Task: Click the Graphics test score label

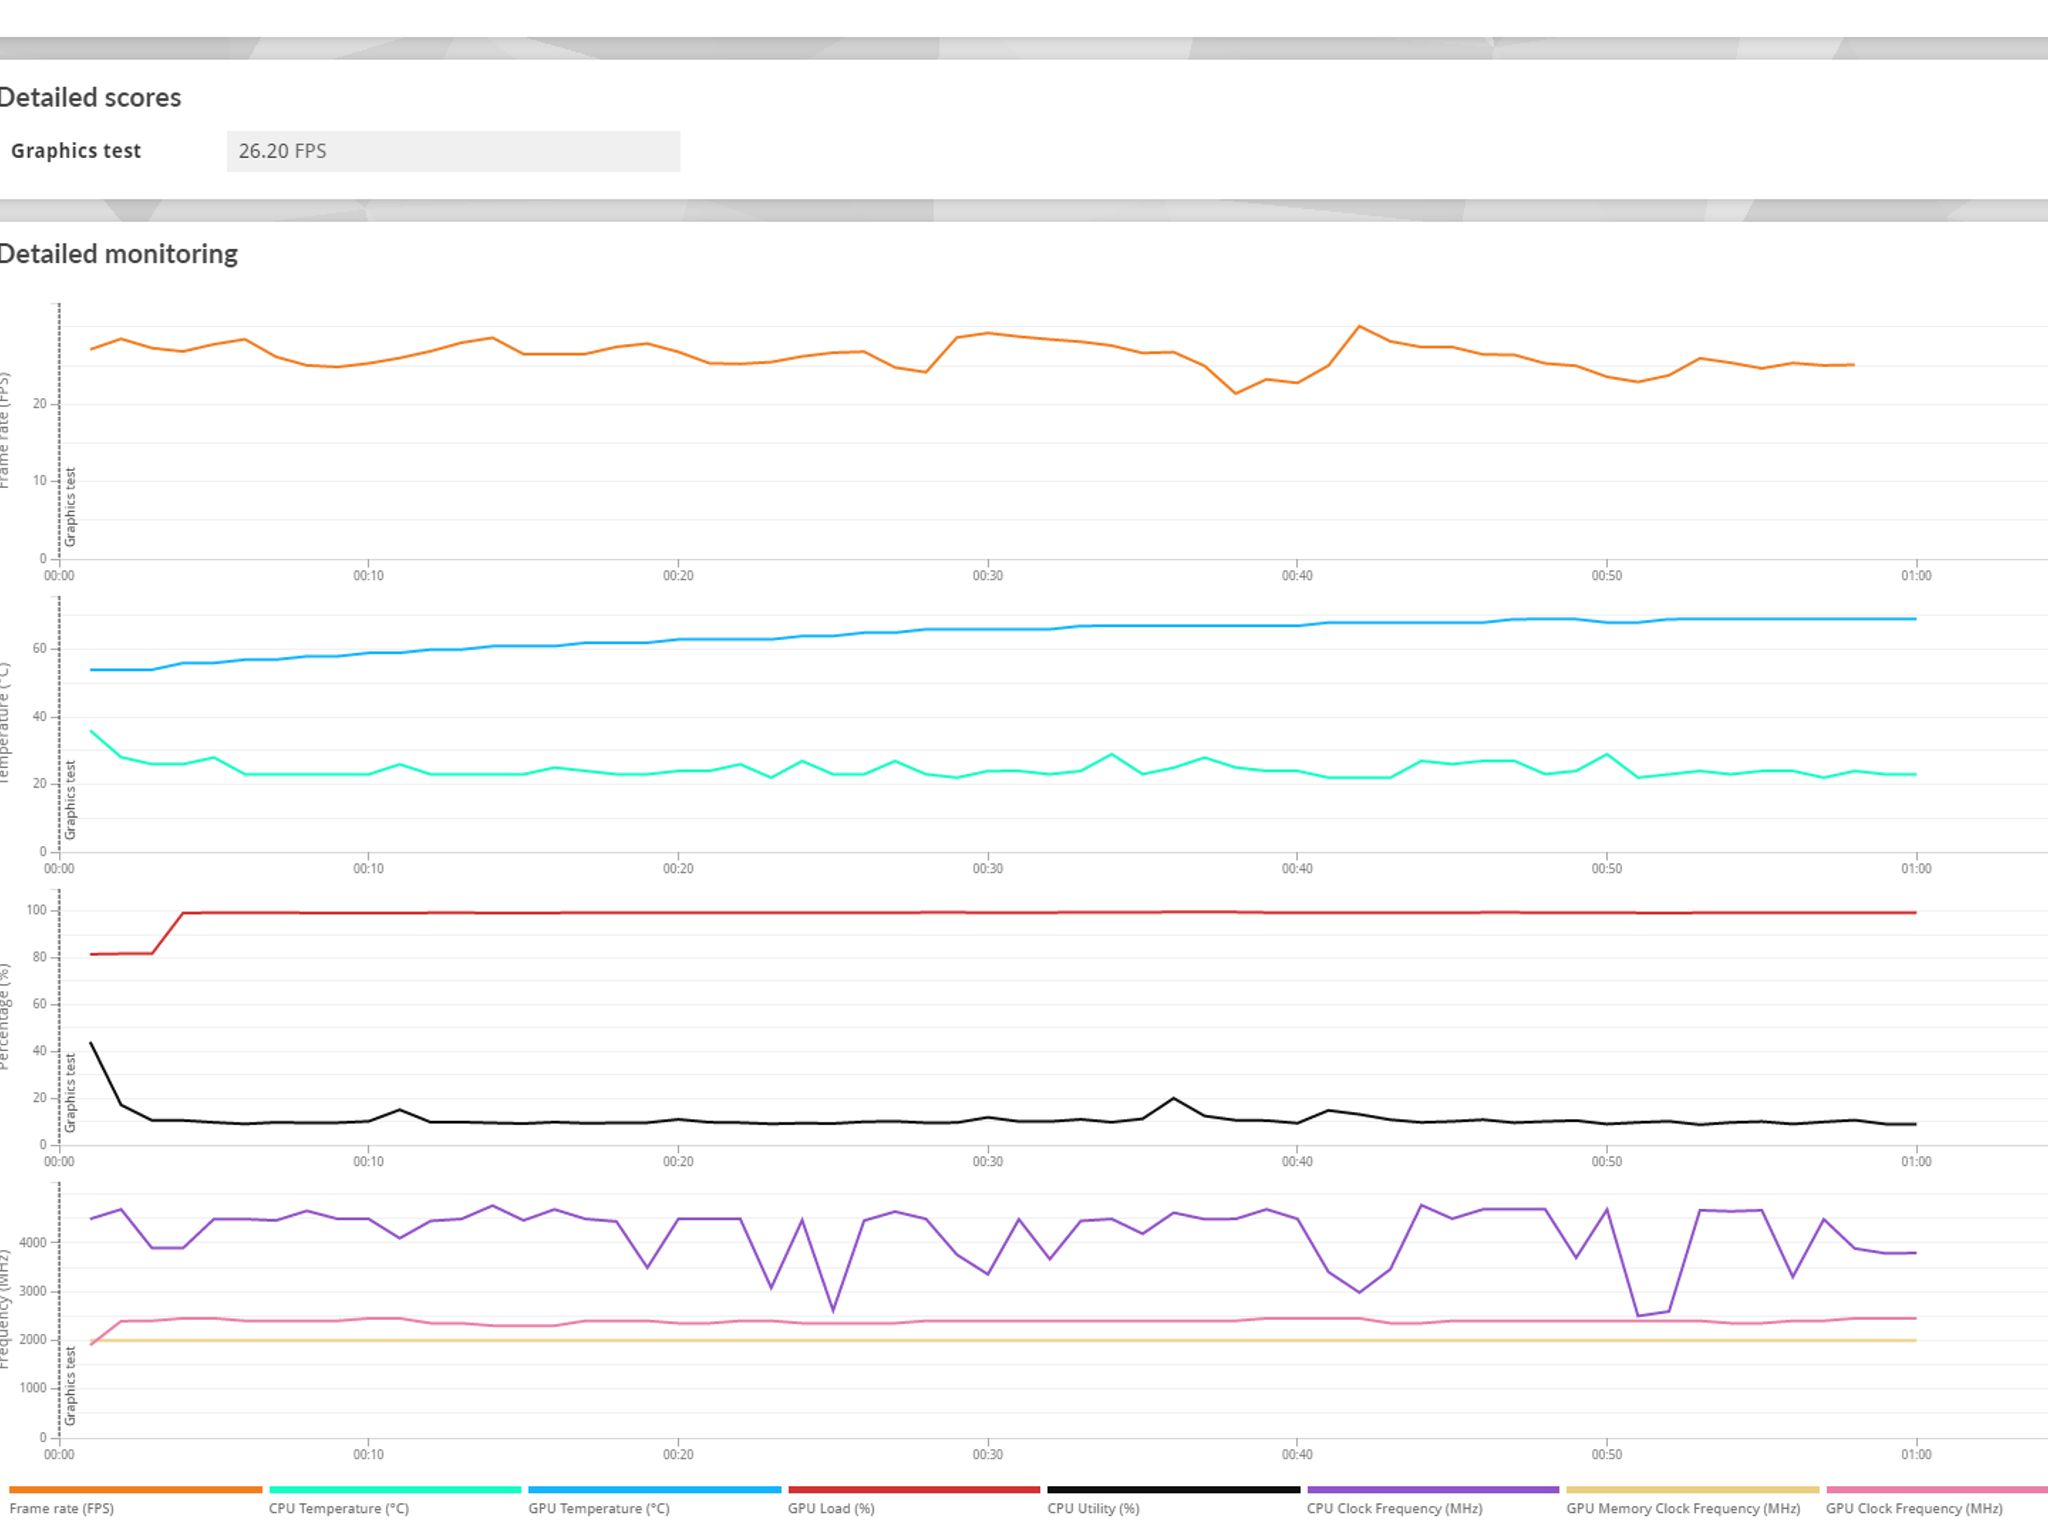Action: [x=76, y=151]
